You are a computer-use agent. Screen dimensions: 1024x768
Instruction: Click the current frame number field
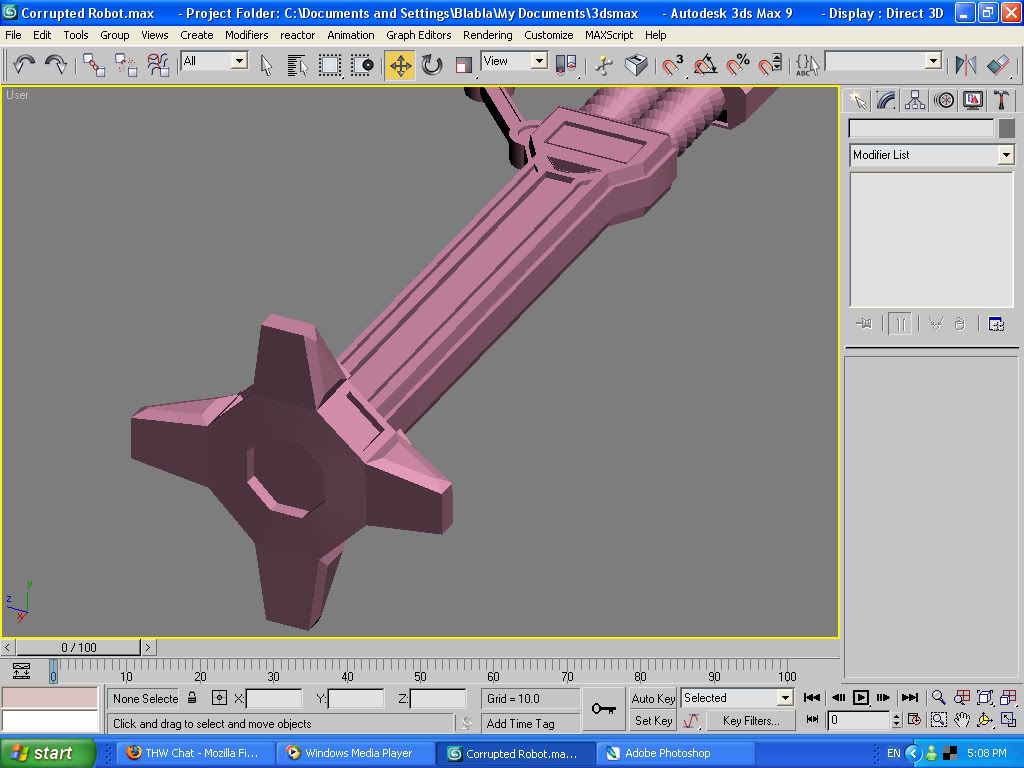tap(859, 720)
